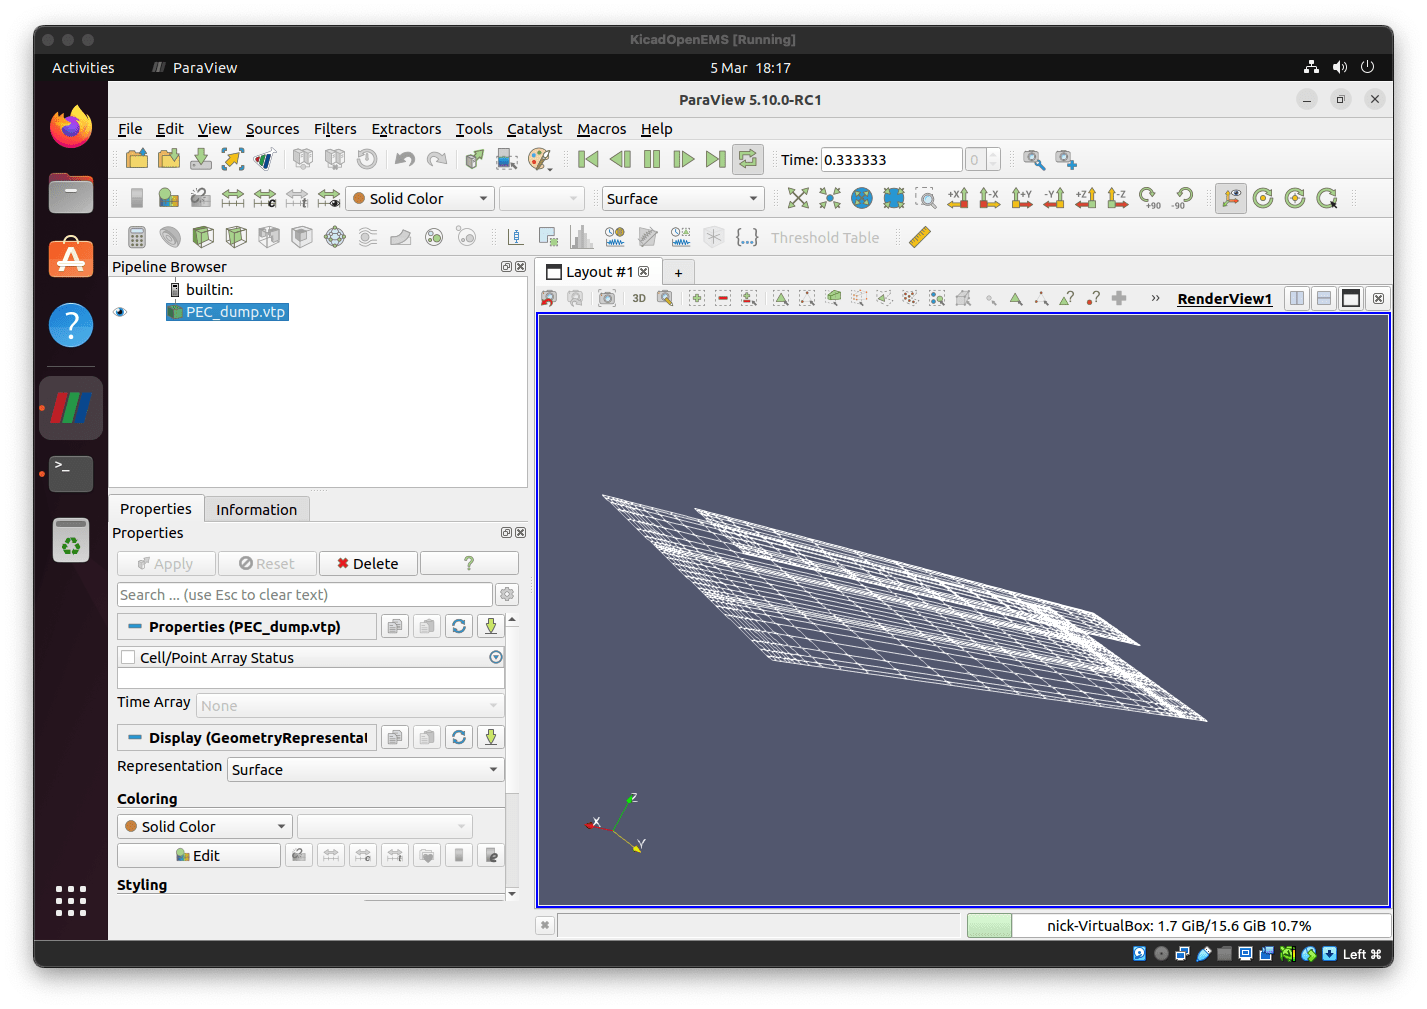Focus the properties Search field

coord(305,594)
